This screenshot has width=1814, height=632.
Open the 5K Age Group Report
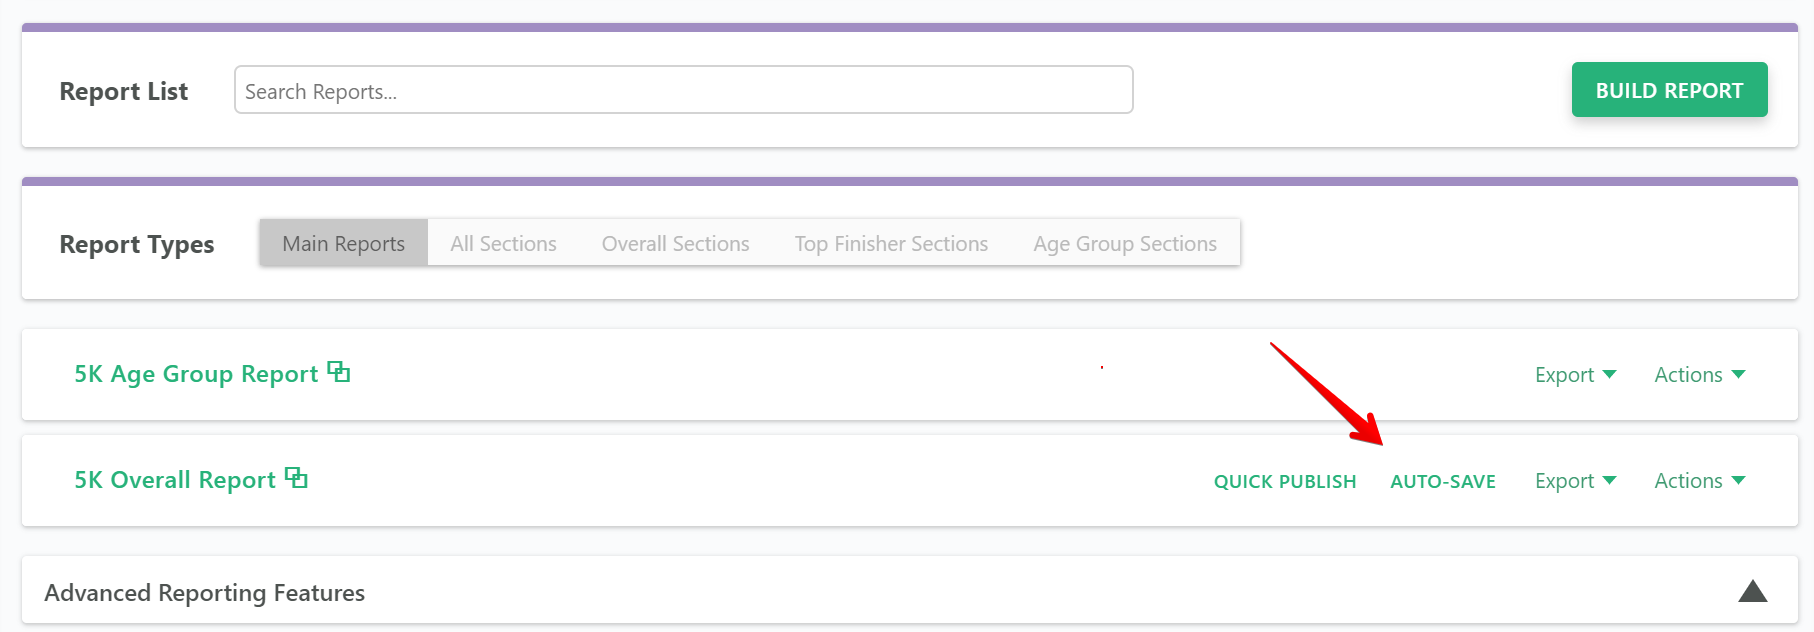tap(194, 373)
